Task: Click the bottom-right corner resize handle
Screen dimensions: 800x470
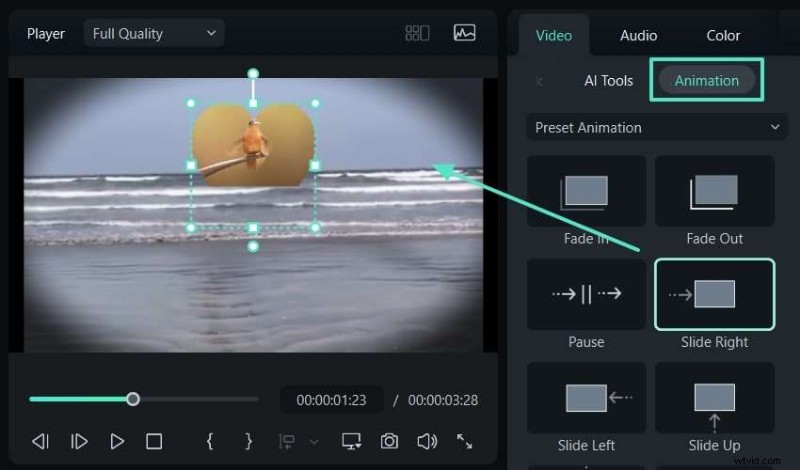Action: pyautogui.click(x=315, y=228)
